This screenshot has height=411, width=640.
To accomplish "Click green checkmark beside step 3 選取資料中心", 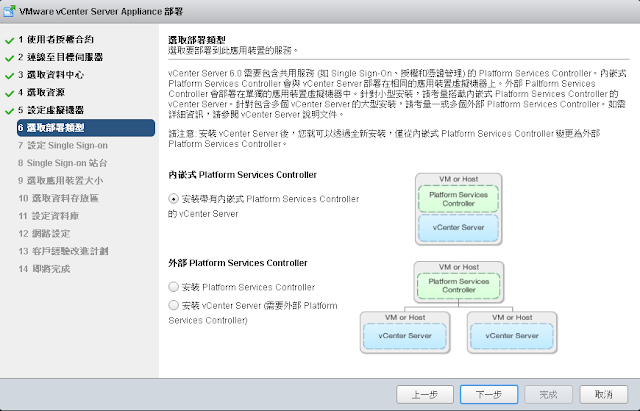I will (x=9, y=76).
